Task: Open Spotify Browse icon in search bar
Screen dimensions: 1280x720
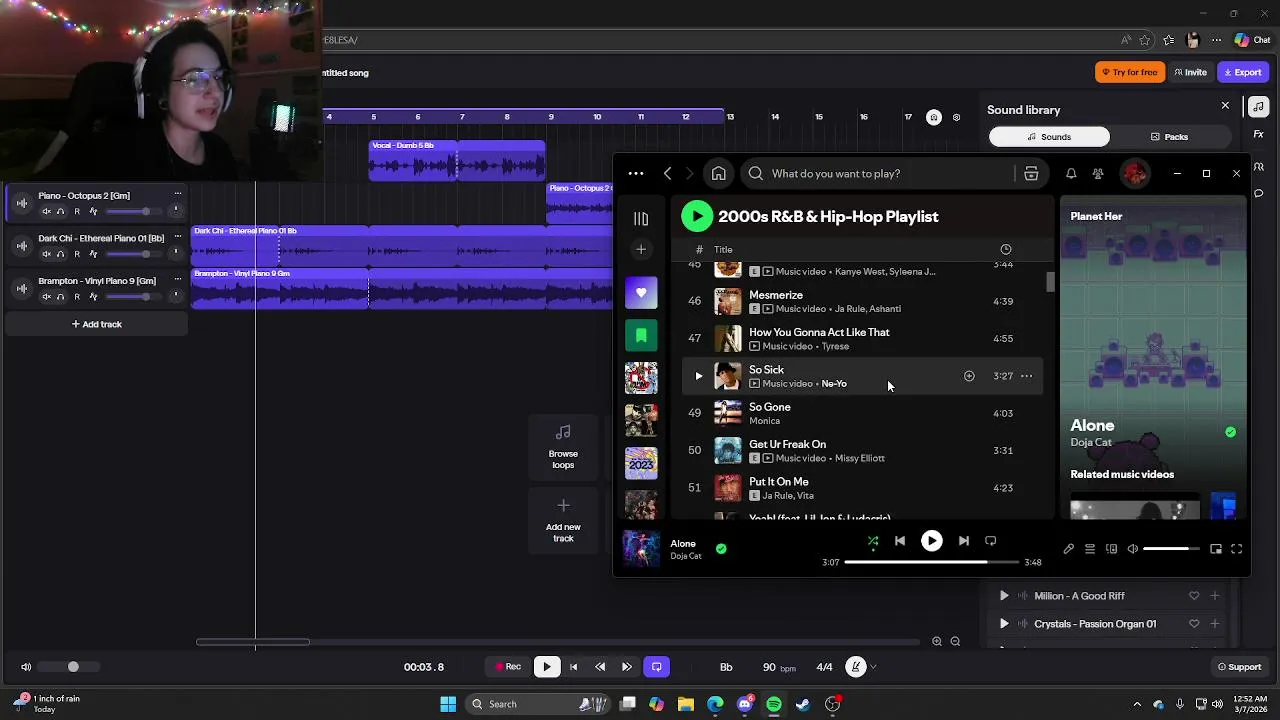Action: click(1031, 174)
